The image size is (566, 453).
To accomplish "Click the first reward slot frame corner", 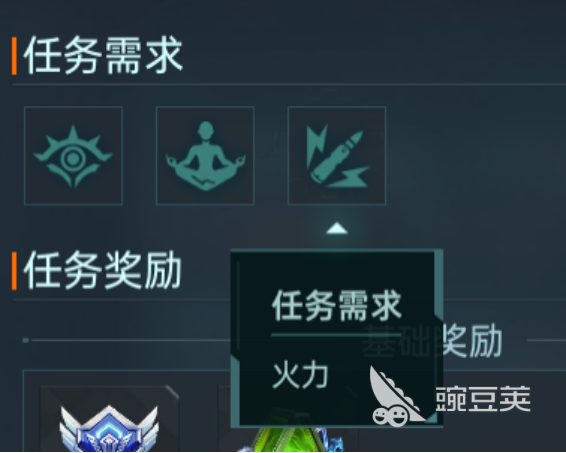I will click(172, 392).
